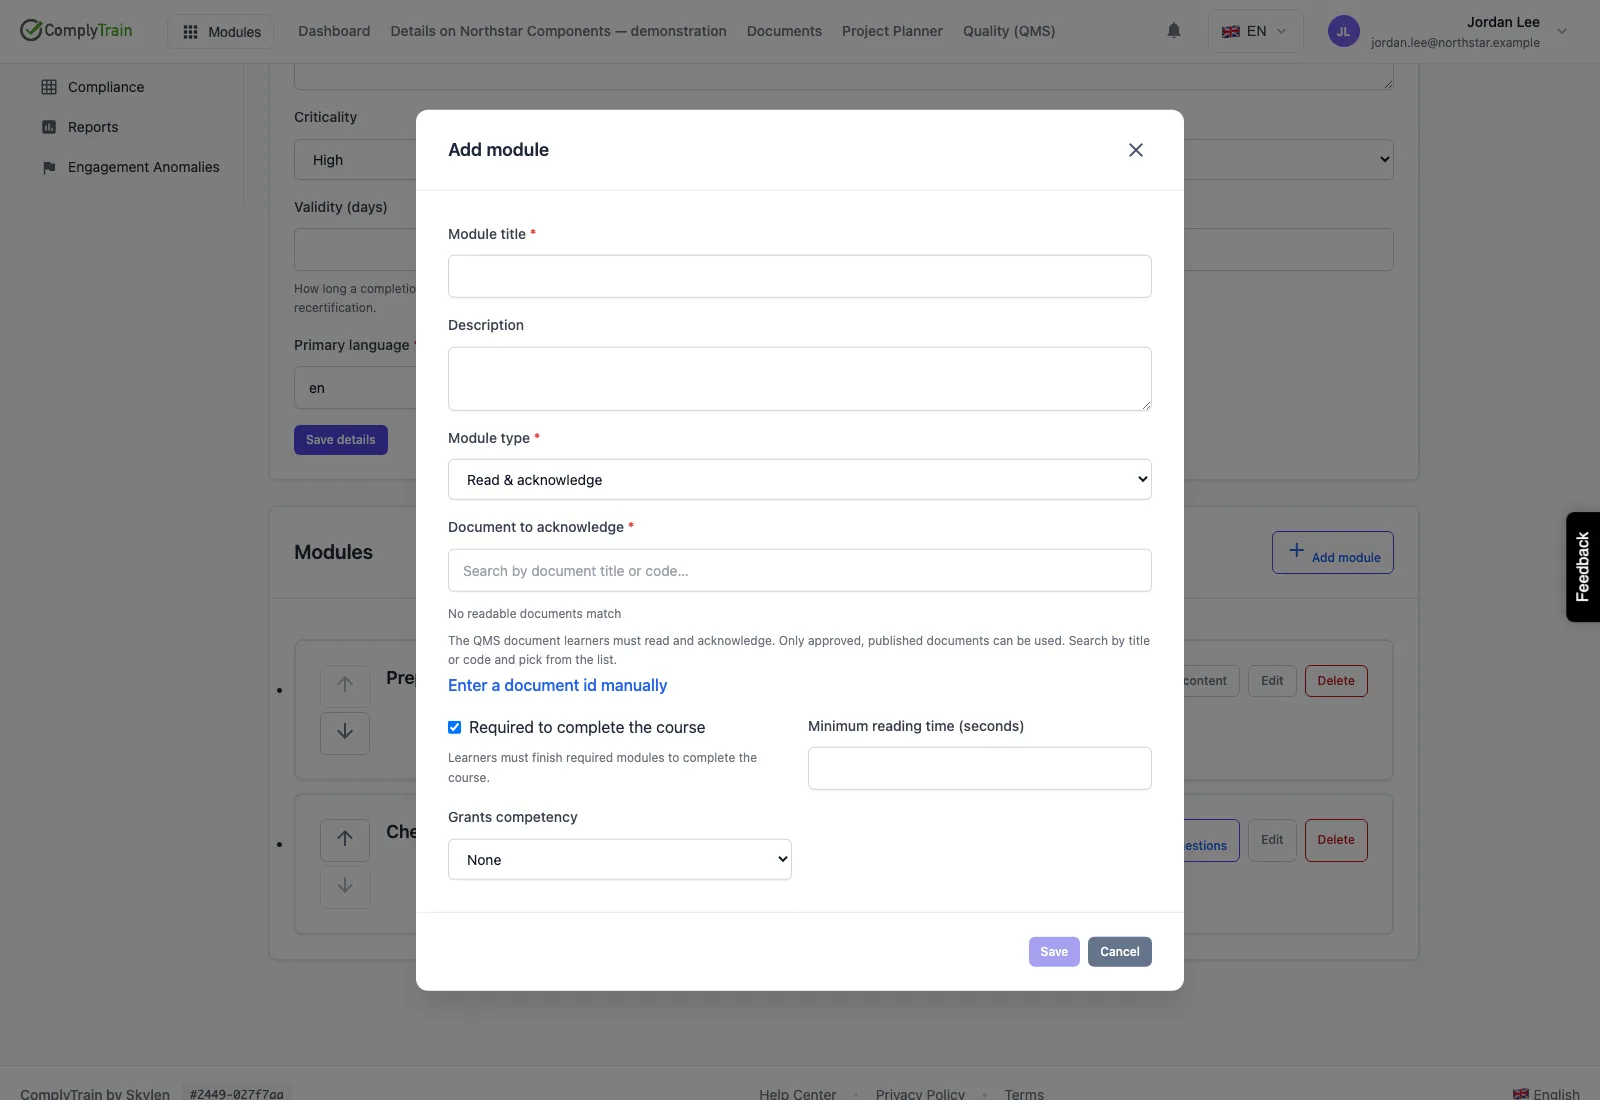Viewport: 1600px width, 1100px height.
Task: Open the EN language selector
Action: pyautogui.click(x=1255, y=31)
